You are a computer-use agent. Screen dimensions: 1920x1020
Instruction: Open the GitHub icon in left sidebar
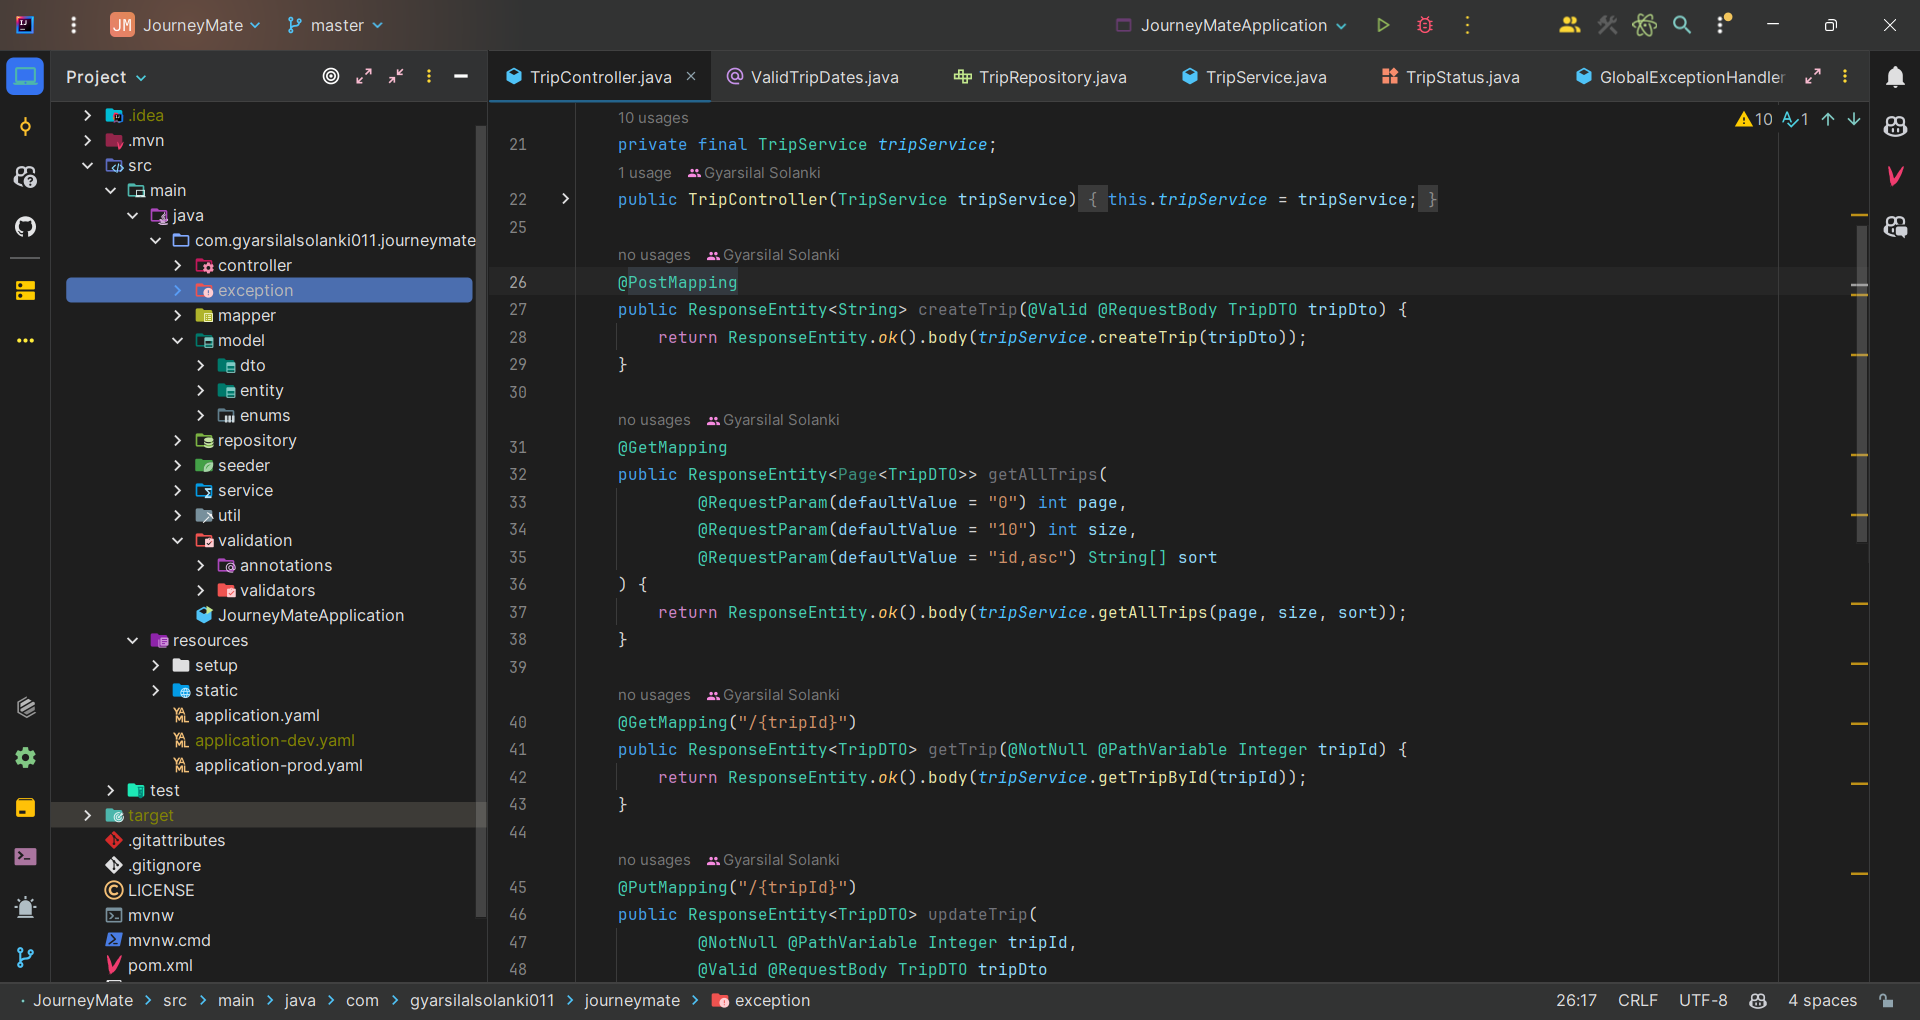[x=26, y=227]
